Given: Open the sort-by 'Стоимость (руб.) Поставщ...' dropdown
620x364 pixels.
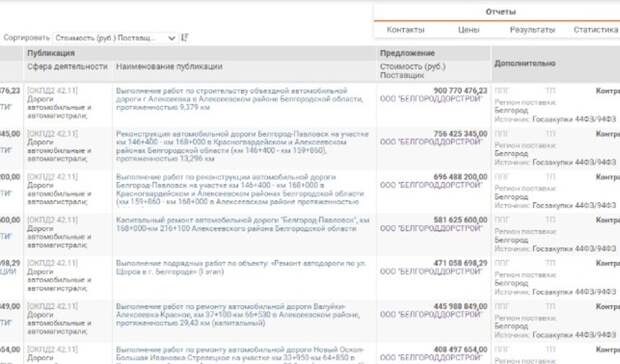Looking at the screenshot, I should click(x=115, y=38).
